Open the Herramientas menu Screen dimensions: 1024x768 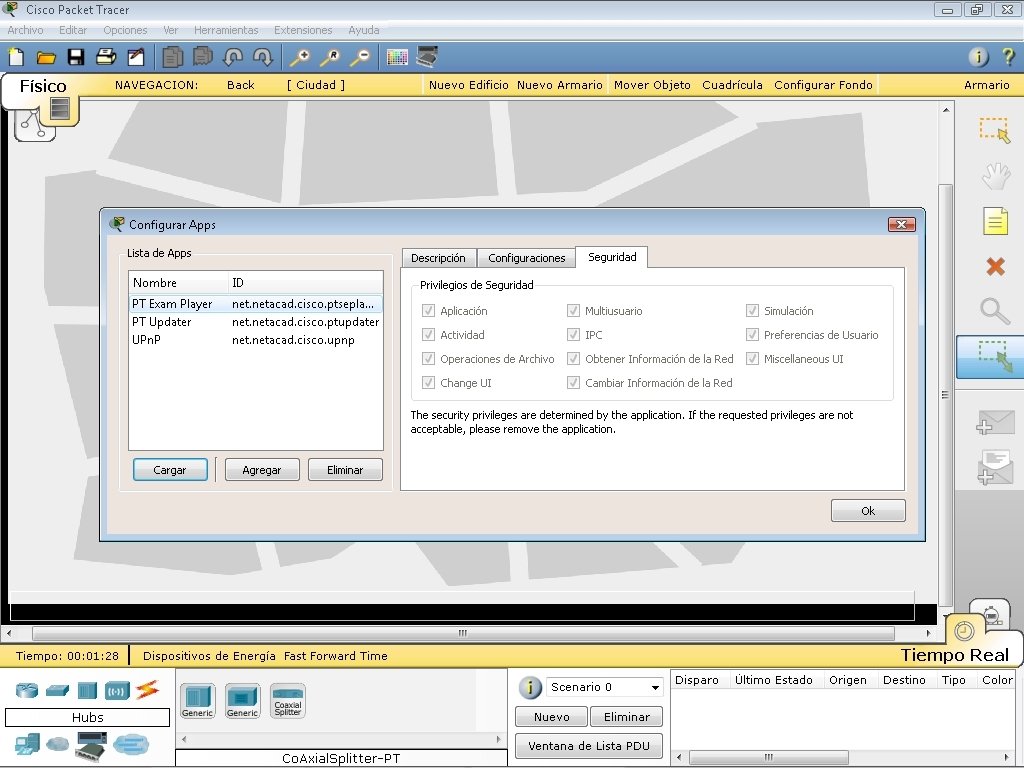tap(226, 30)
